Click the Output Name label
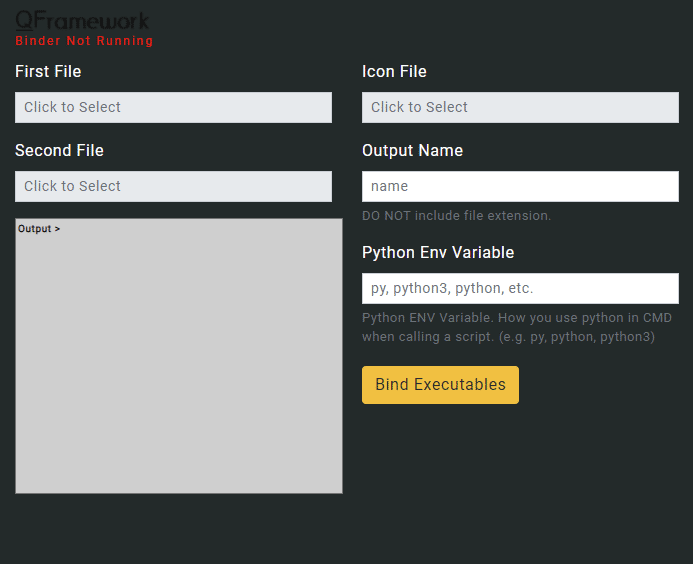Viewport: 693px width, 564px height. click(412, 150)
